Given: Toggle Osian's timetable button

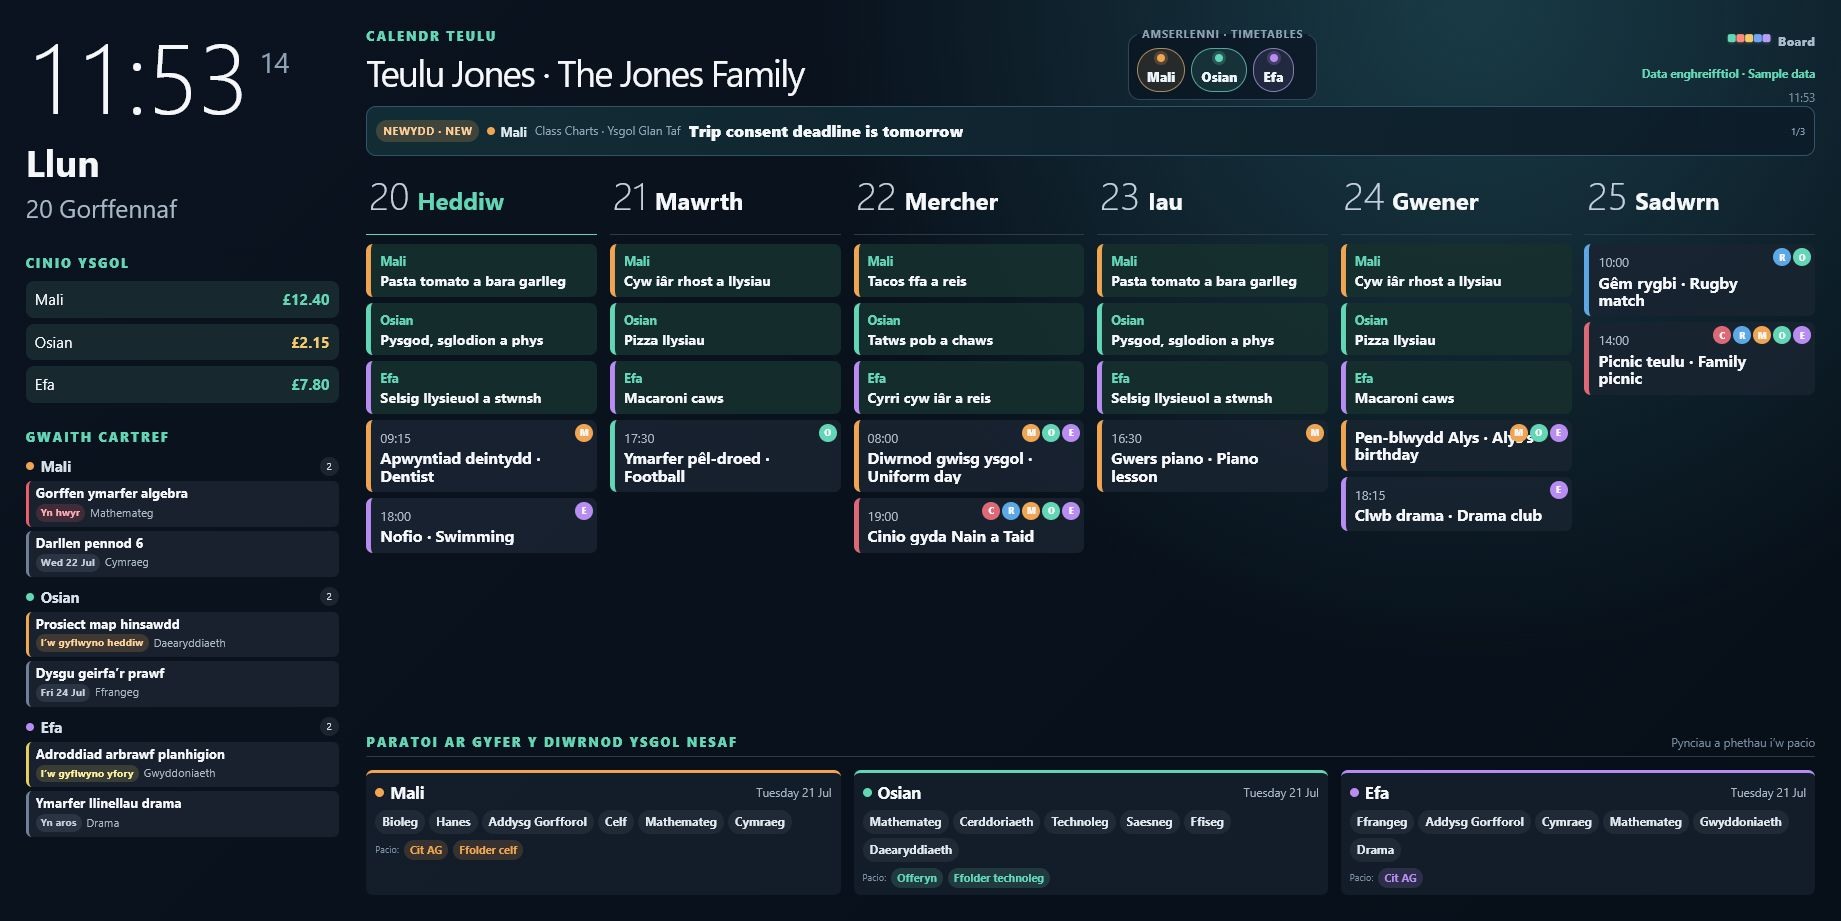Looking at the screenshot, I should 1219,70.
